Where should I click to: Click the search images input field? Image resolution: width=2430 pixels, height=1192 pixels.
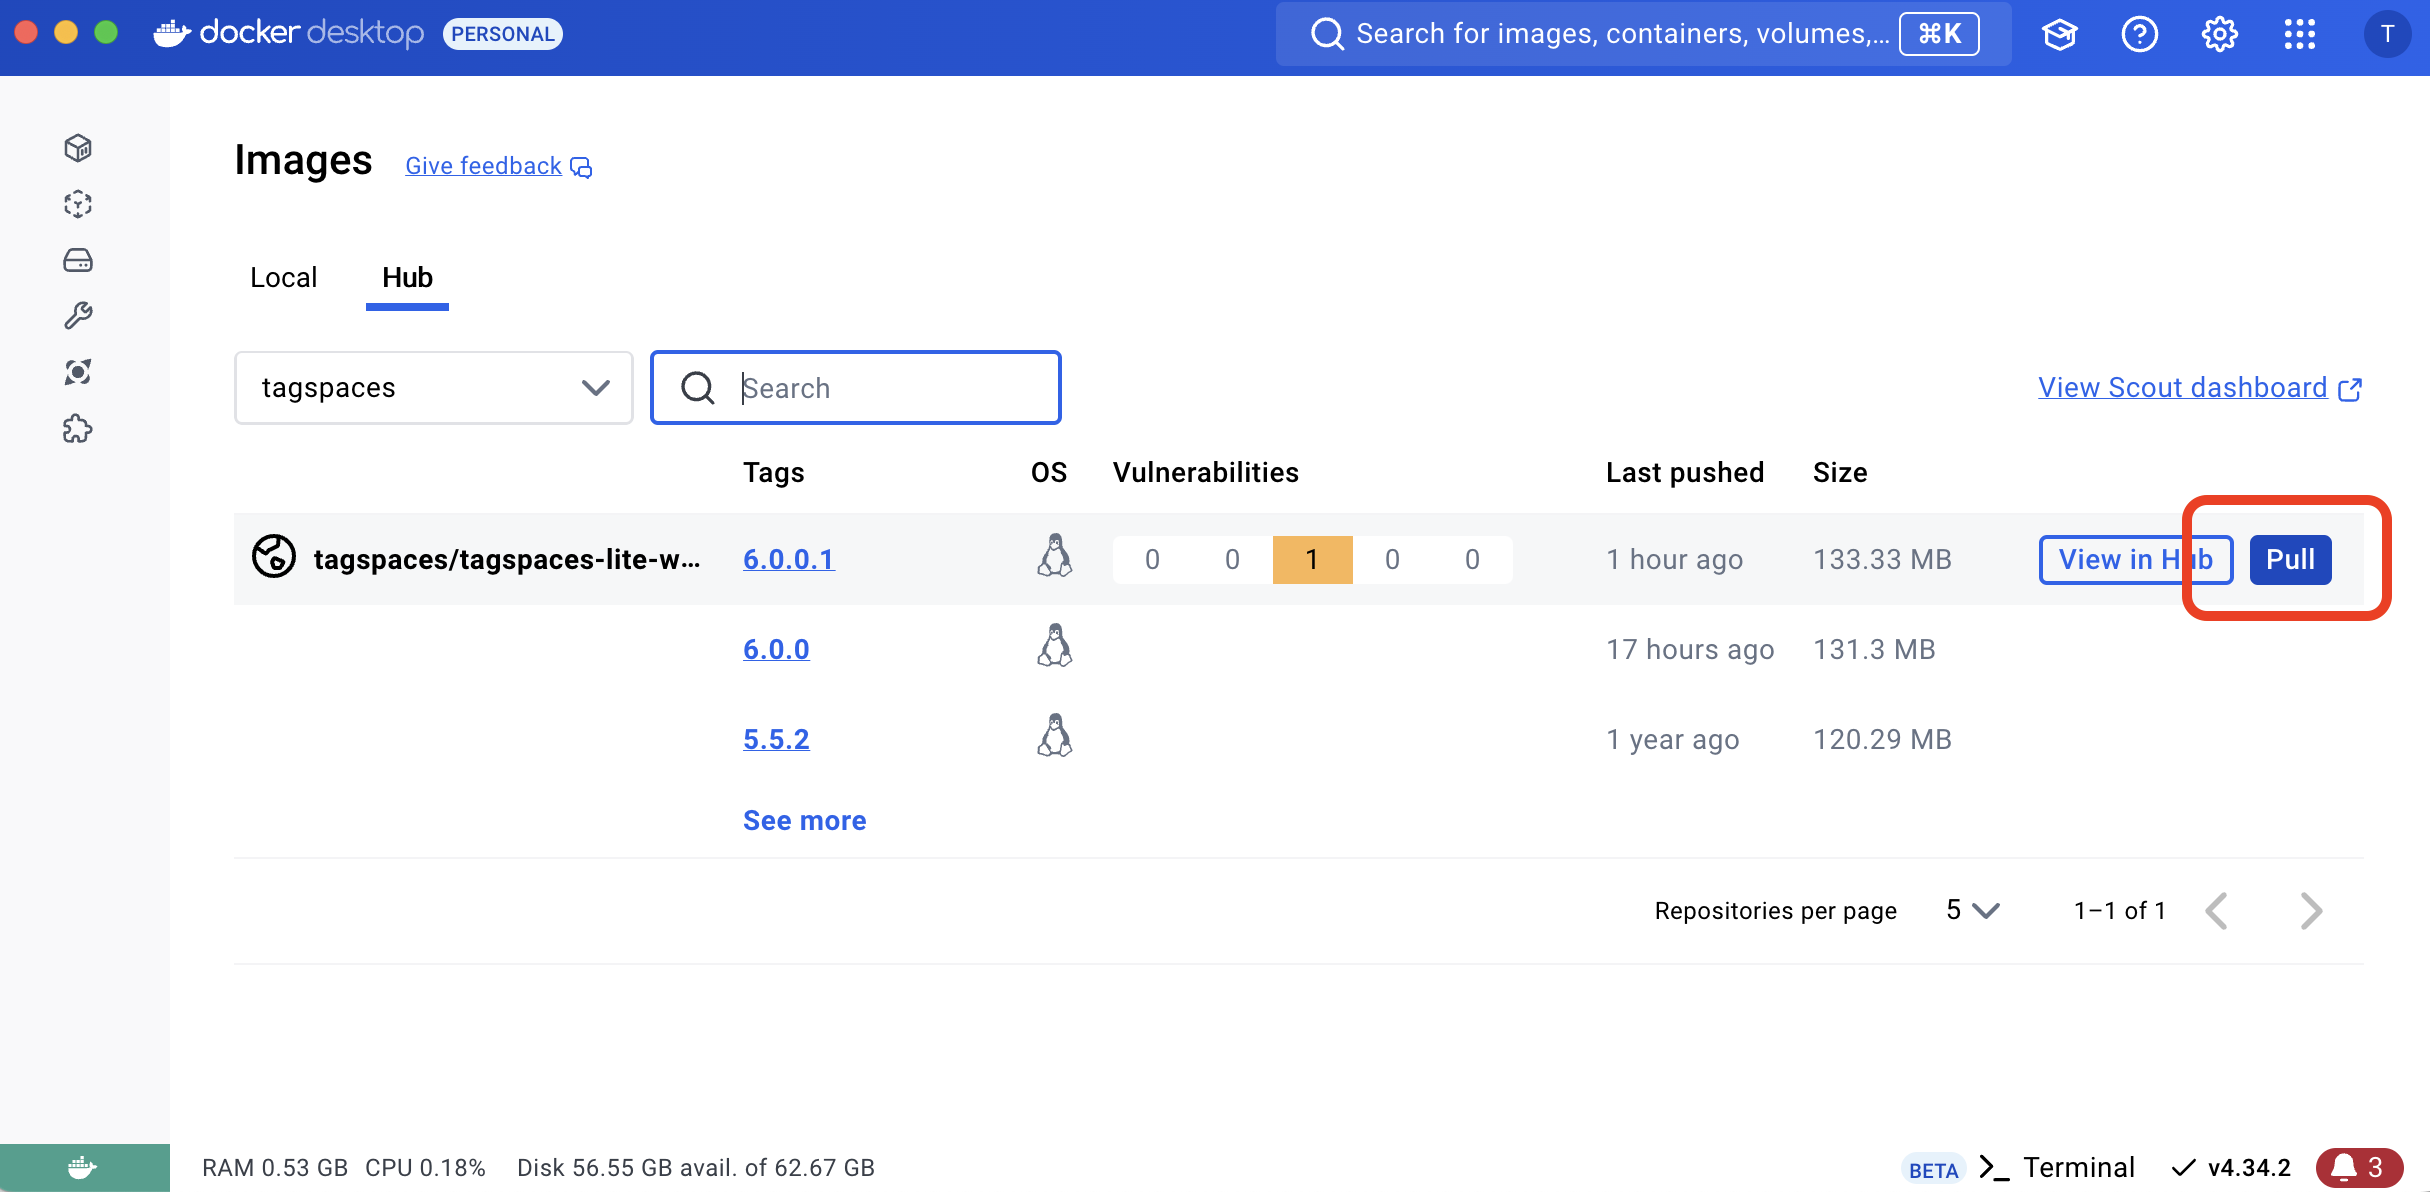855,388
